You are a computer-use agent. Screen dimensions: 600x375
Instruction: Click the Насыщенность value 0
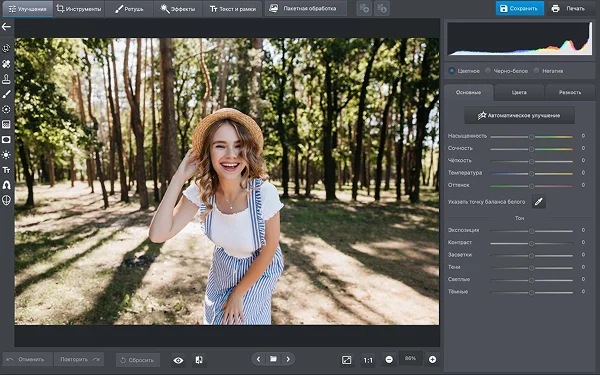tap(583, 136)
